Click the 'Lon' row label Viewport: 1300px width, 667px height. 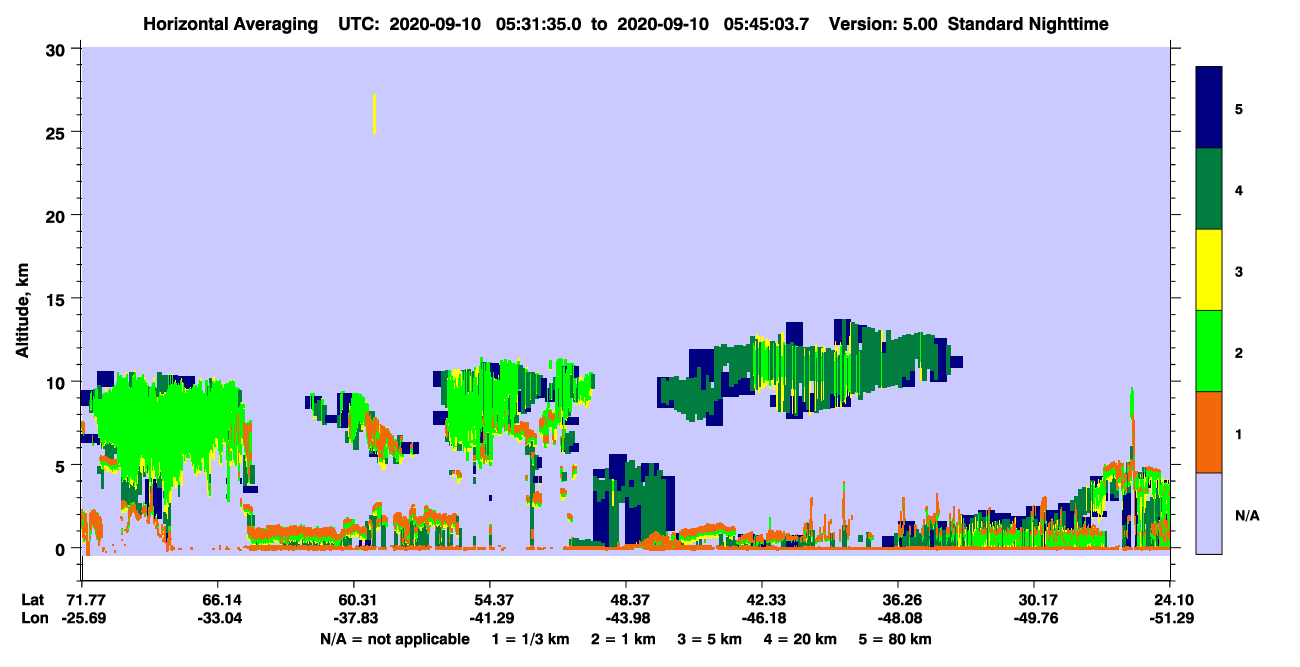click(x=33, y=618)
